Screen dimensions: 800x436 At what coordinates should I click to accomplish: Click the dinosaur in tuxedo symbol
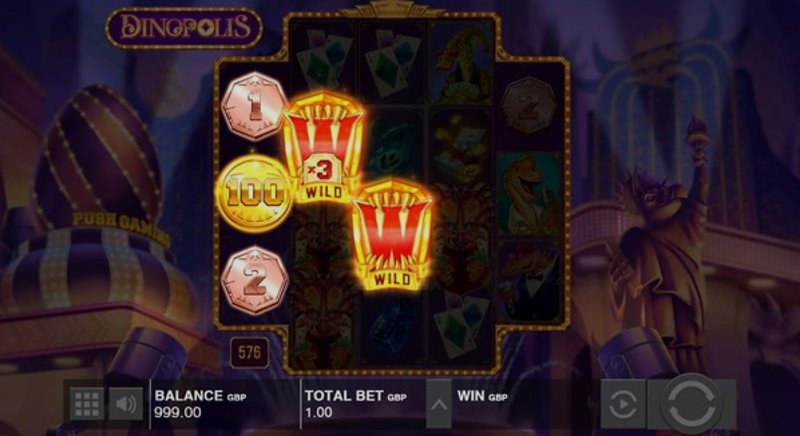click(x=529, y=283)
